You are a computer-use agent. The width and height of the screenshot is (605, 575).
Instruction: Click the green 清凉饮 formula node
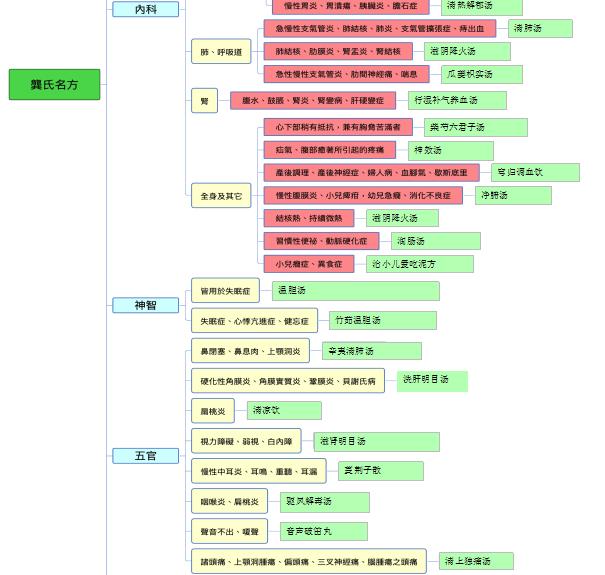(284, 411)
